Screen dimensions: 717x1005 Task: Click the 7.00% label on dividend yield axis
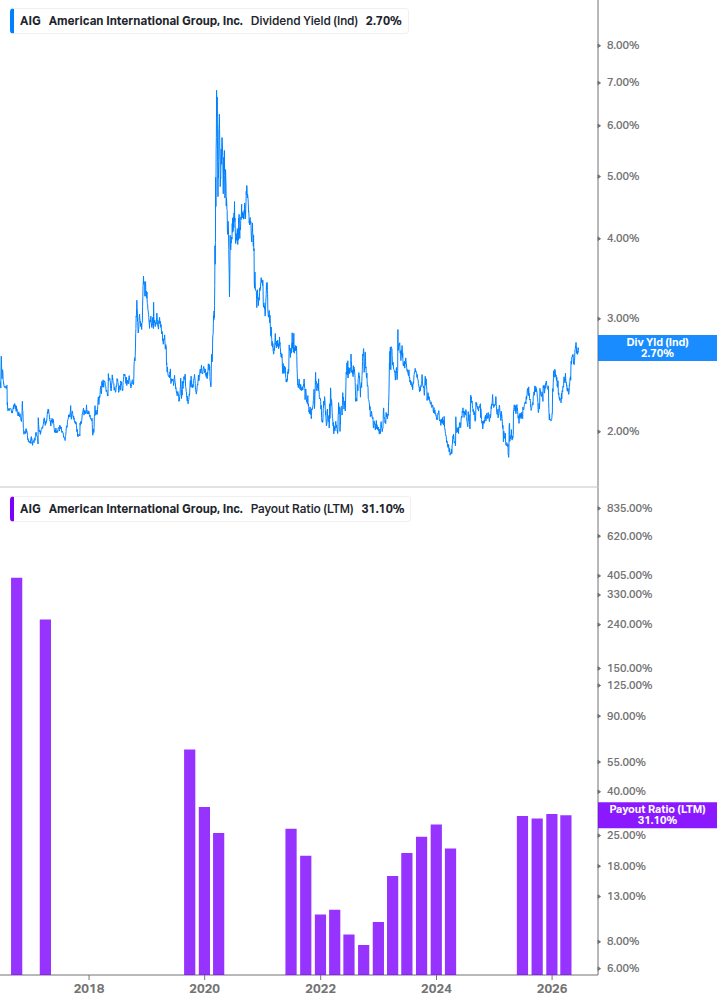(x=623, y=83)
